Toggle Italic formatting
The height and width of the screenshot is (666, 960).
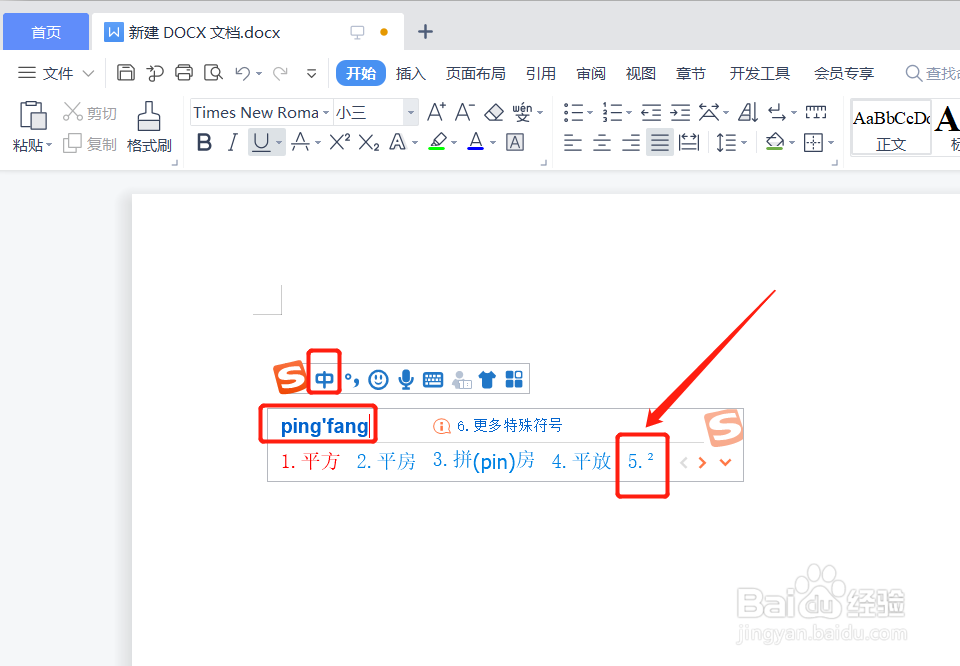click(x=233, y=143)
